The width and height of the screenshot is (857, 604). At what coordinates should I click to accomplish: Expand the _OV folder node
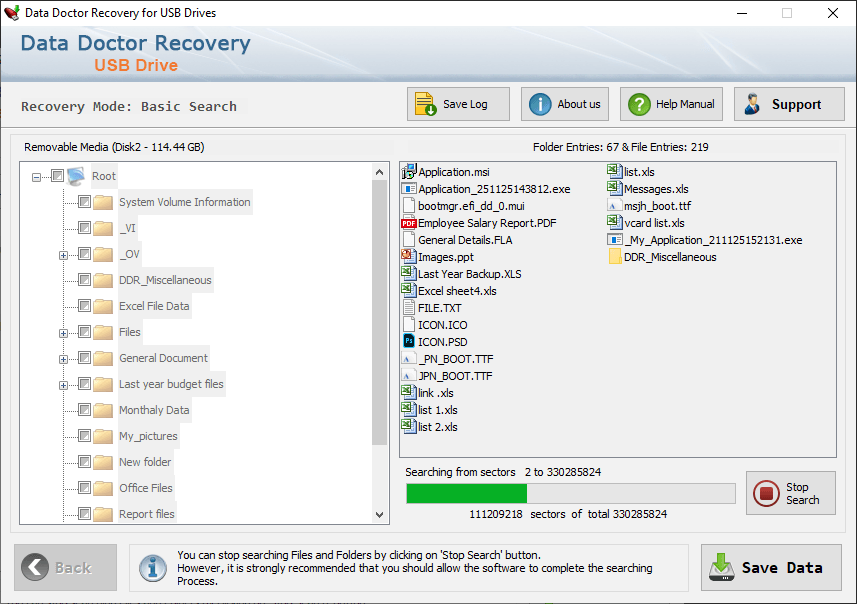63,255
